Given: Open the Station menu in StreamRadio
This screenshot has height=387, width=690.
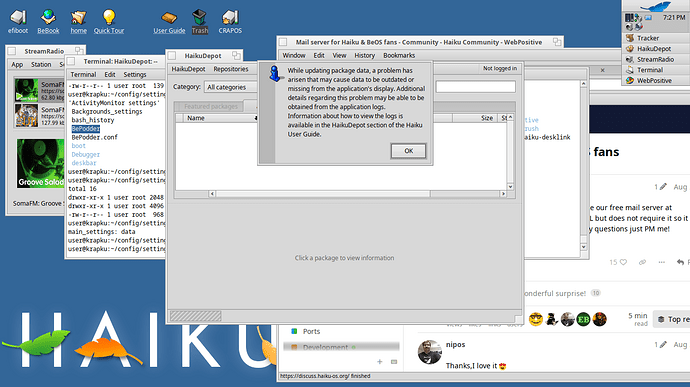Looking at the screenshot, I should tap(41, 64).
